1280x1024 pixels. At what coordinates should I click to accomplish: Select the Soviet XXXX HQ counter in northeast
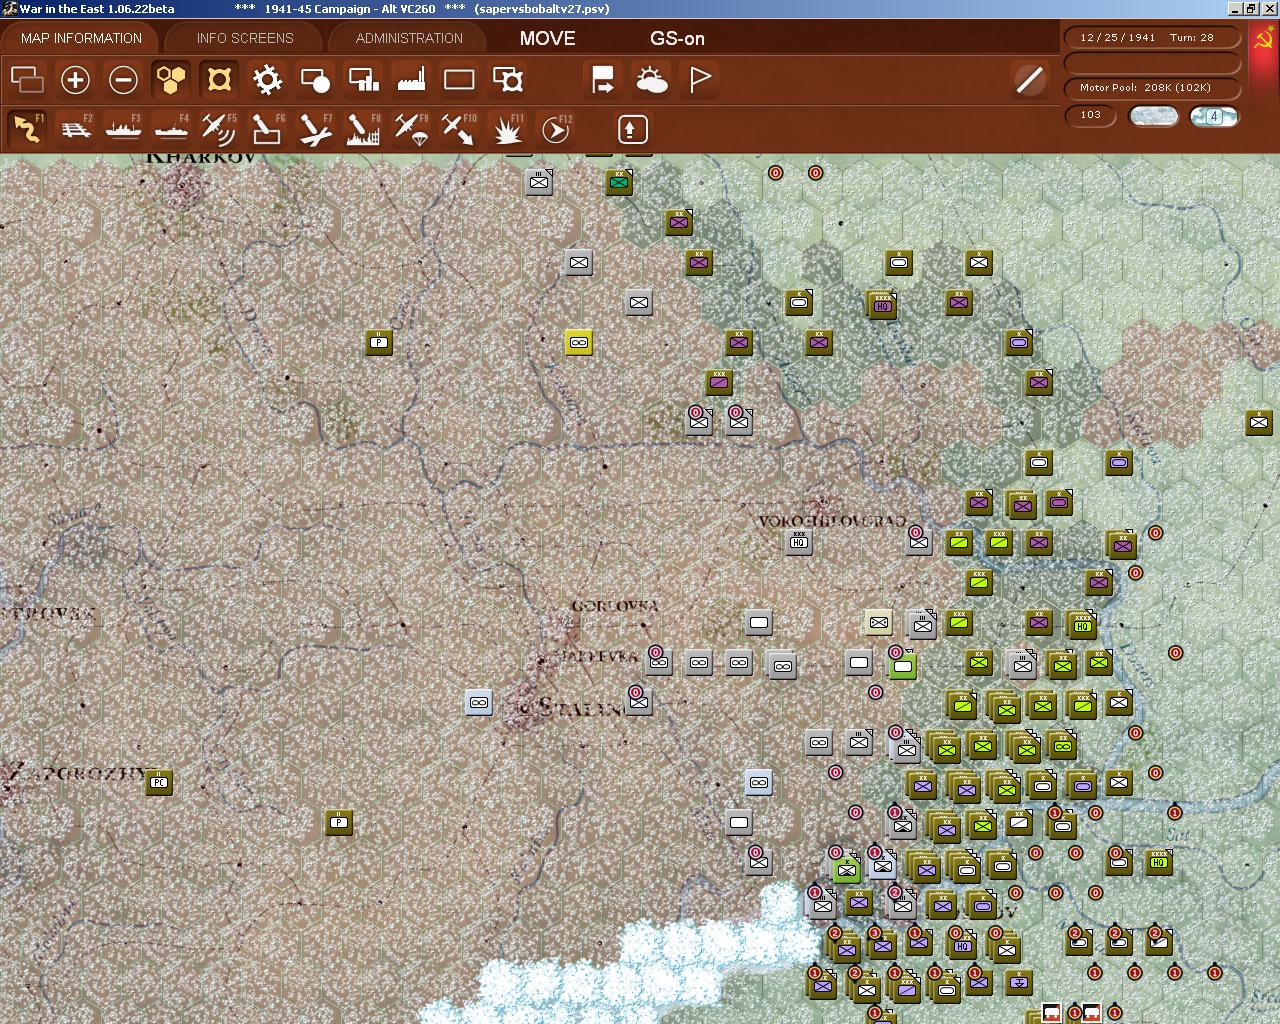pyautogui.click(x=882, y=304)
